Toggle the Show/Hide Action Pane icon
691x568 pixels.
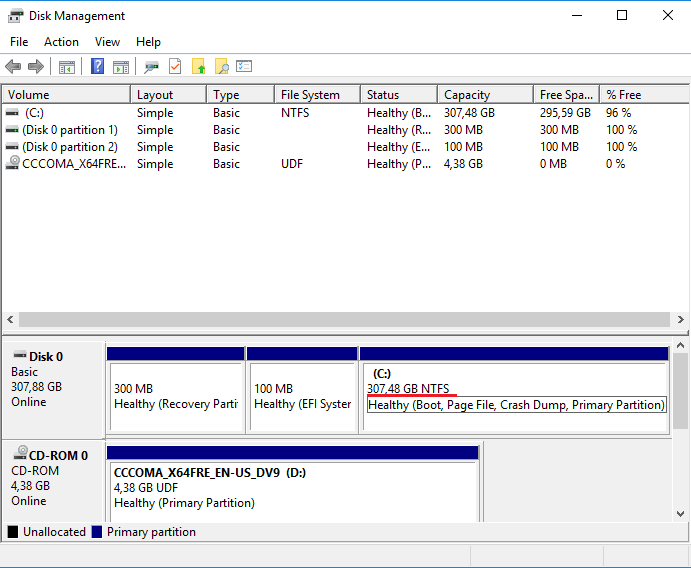[x=121, y=67]
